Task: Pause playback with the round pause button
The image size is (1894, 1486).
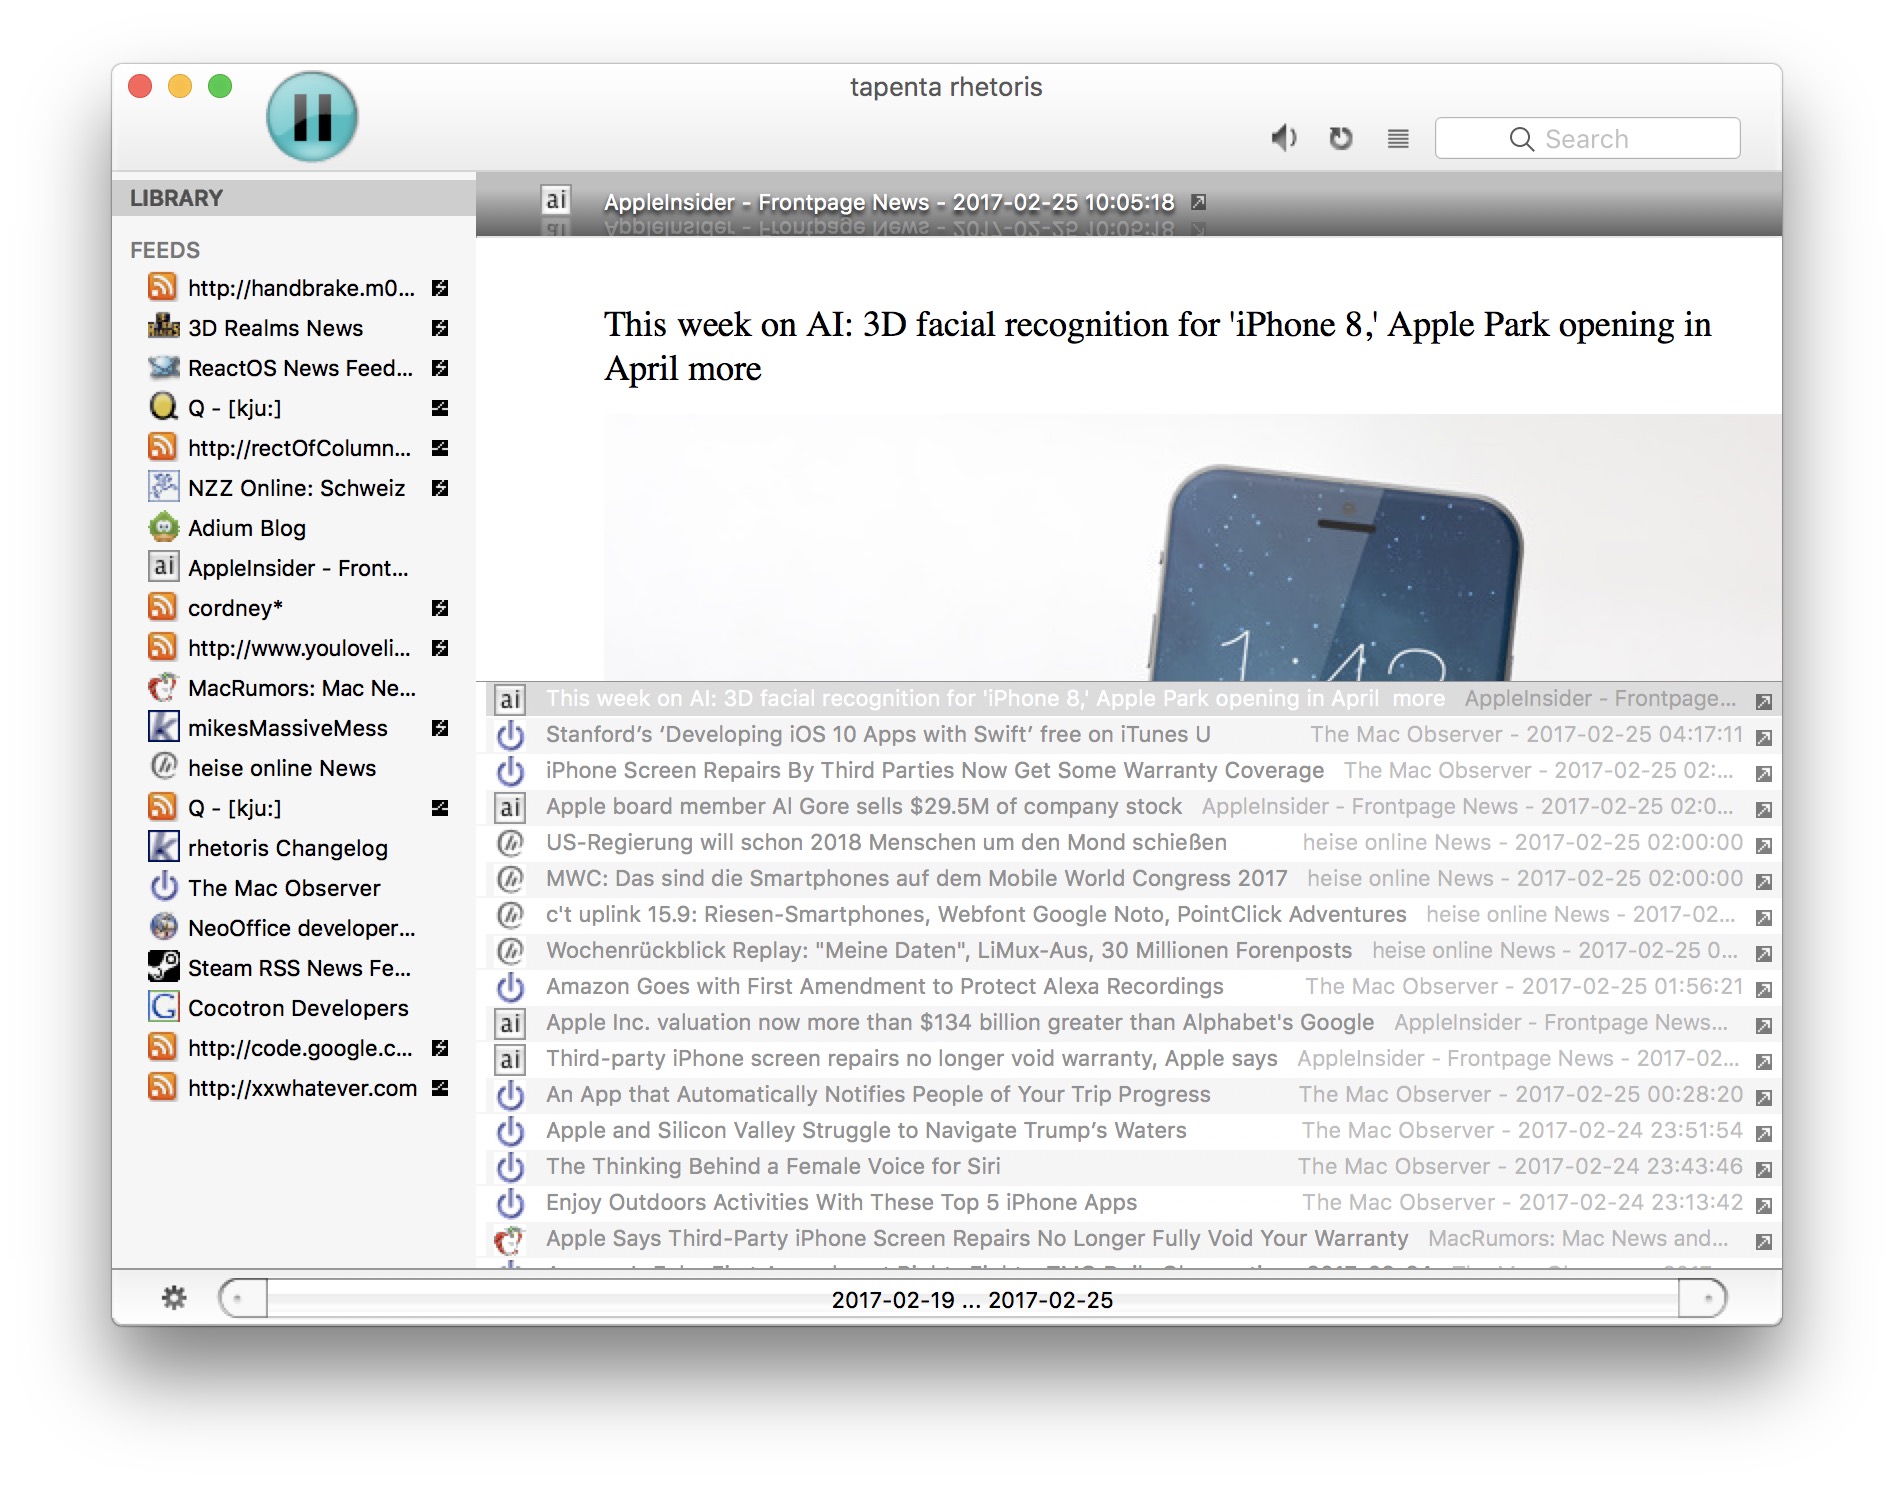Action: pos(312,117)
